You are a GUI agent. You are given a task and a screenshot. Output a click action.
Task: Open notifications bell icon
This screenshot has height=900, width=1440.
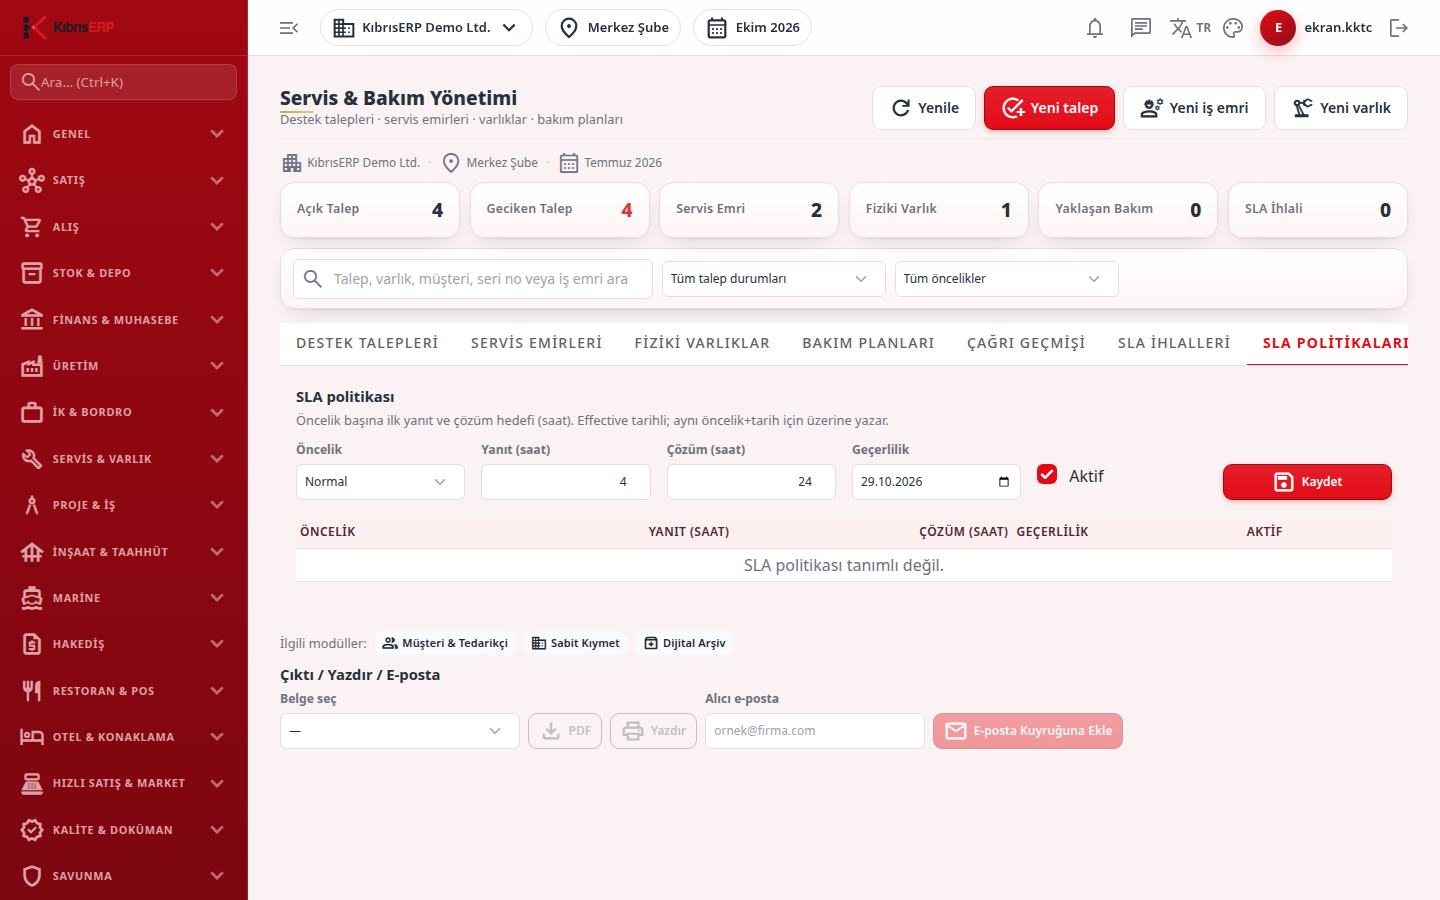click(1095, 28)
